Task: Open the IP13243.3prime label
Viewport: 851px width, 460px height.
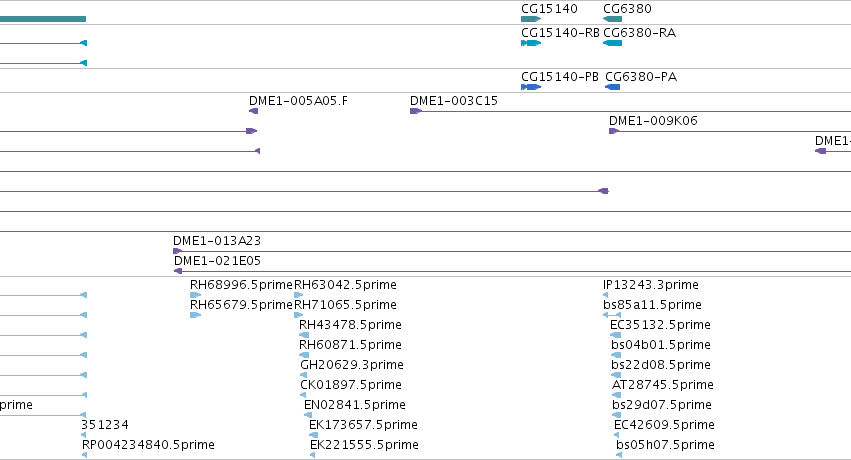Action: click(x=651, y=285)
